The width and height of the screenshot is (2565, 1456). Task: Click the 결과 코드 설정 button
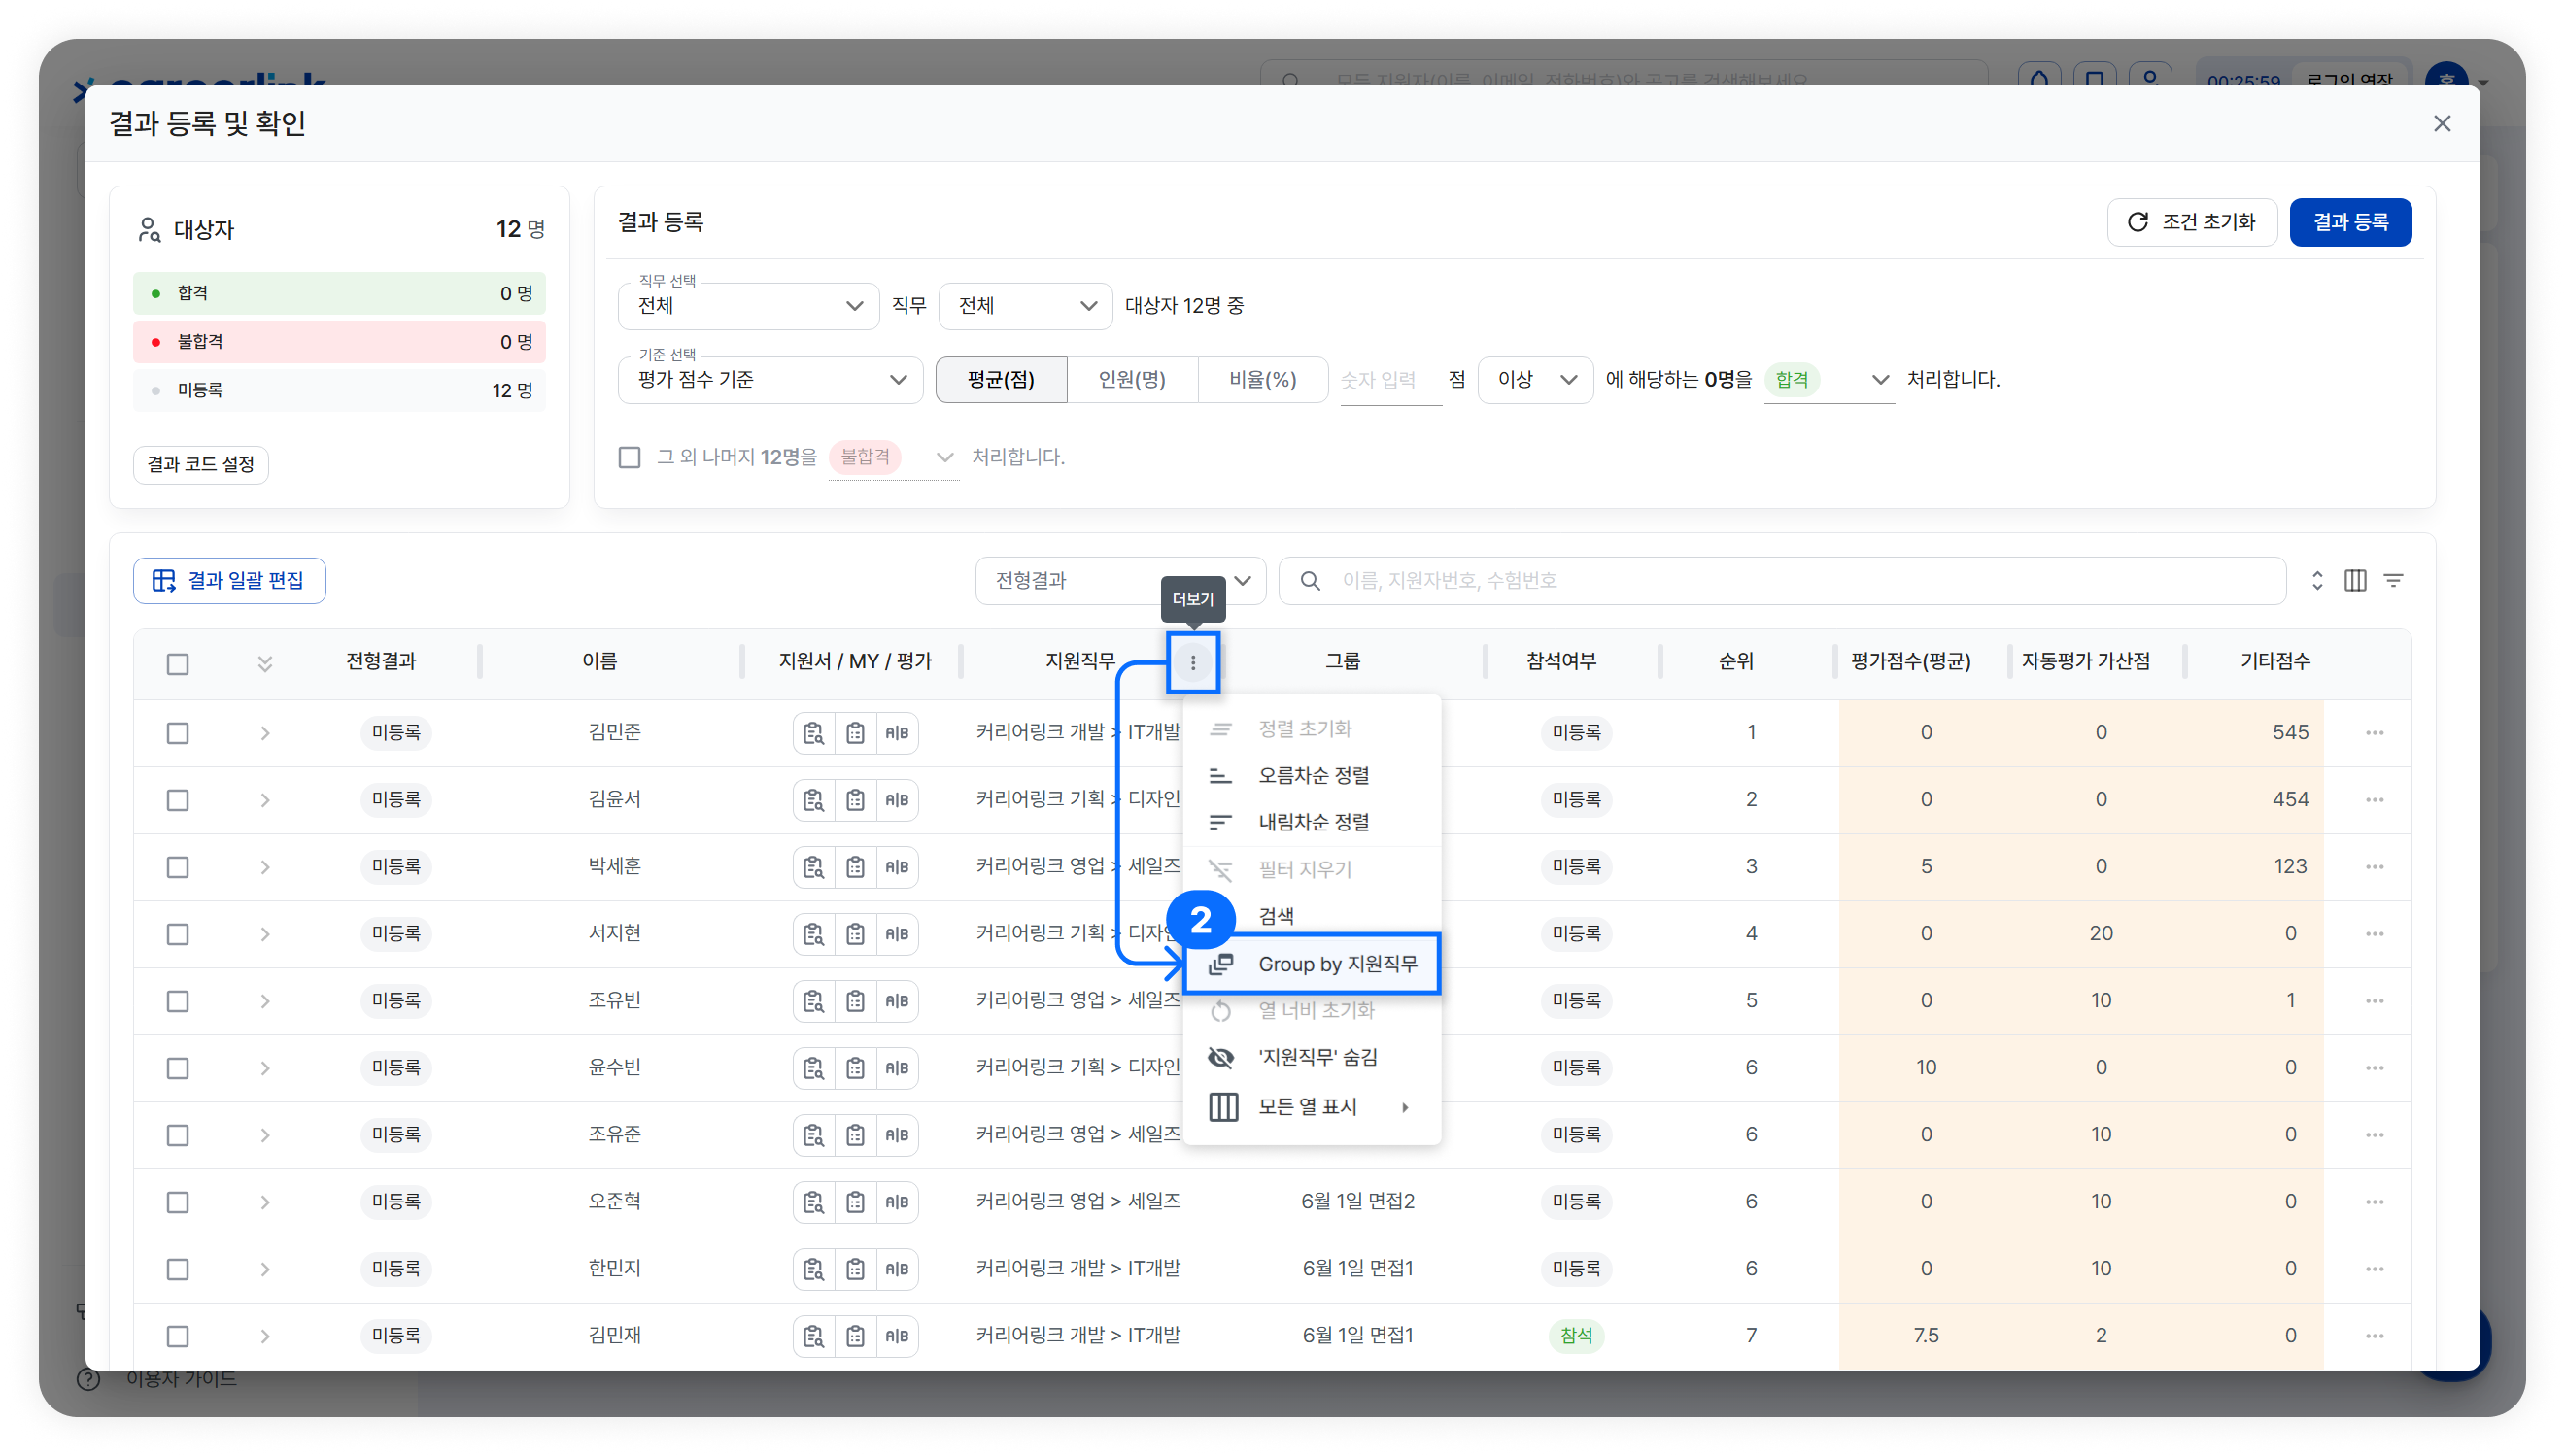pyautogui.click(x=200, y=464)
